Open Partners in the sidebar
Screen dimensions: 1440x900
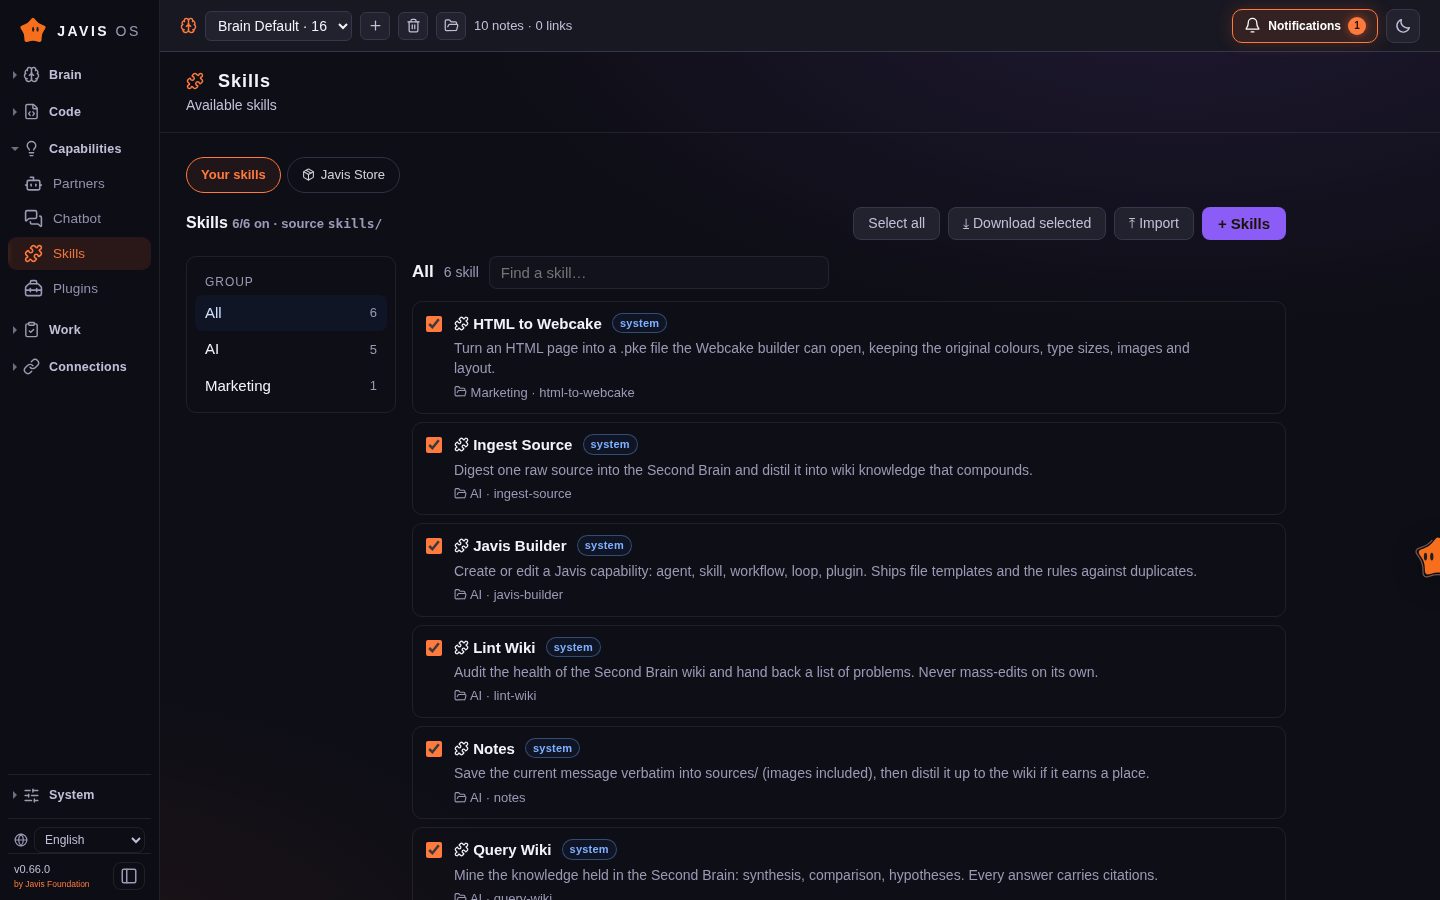pos(79,184)
